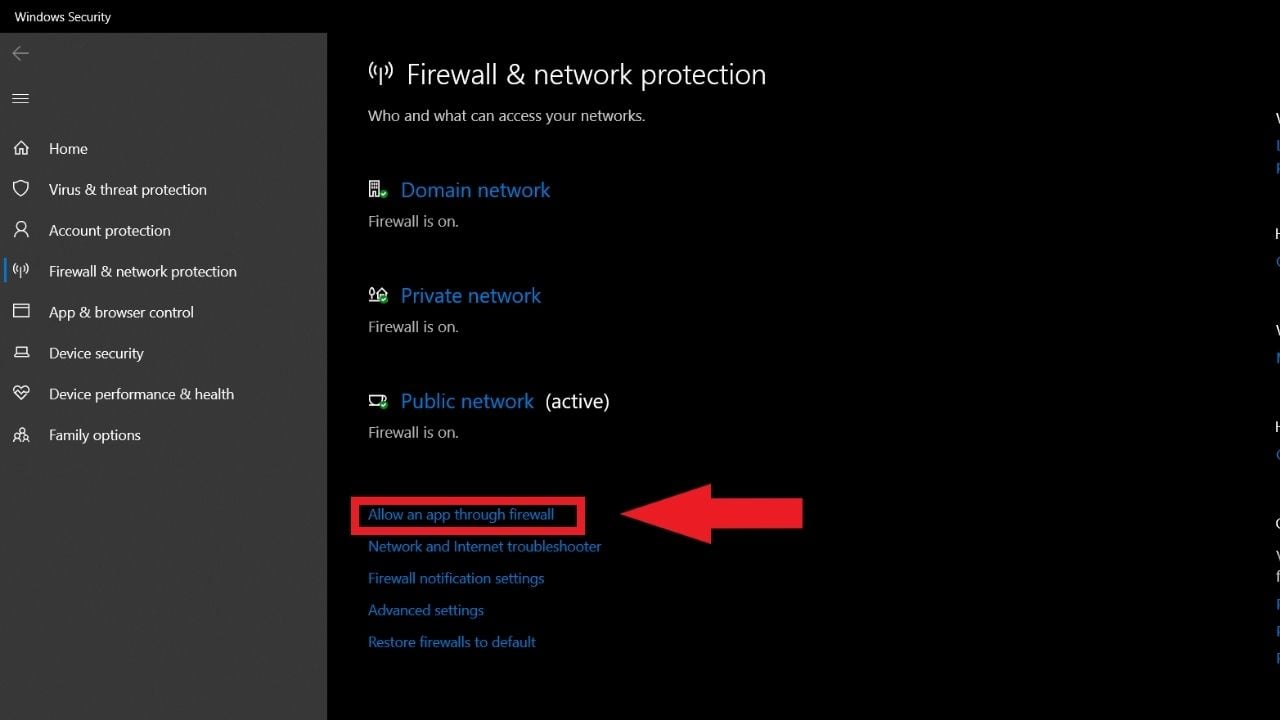Select the App & browser control icon

[22, 312]
